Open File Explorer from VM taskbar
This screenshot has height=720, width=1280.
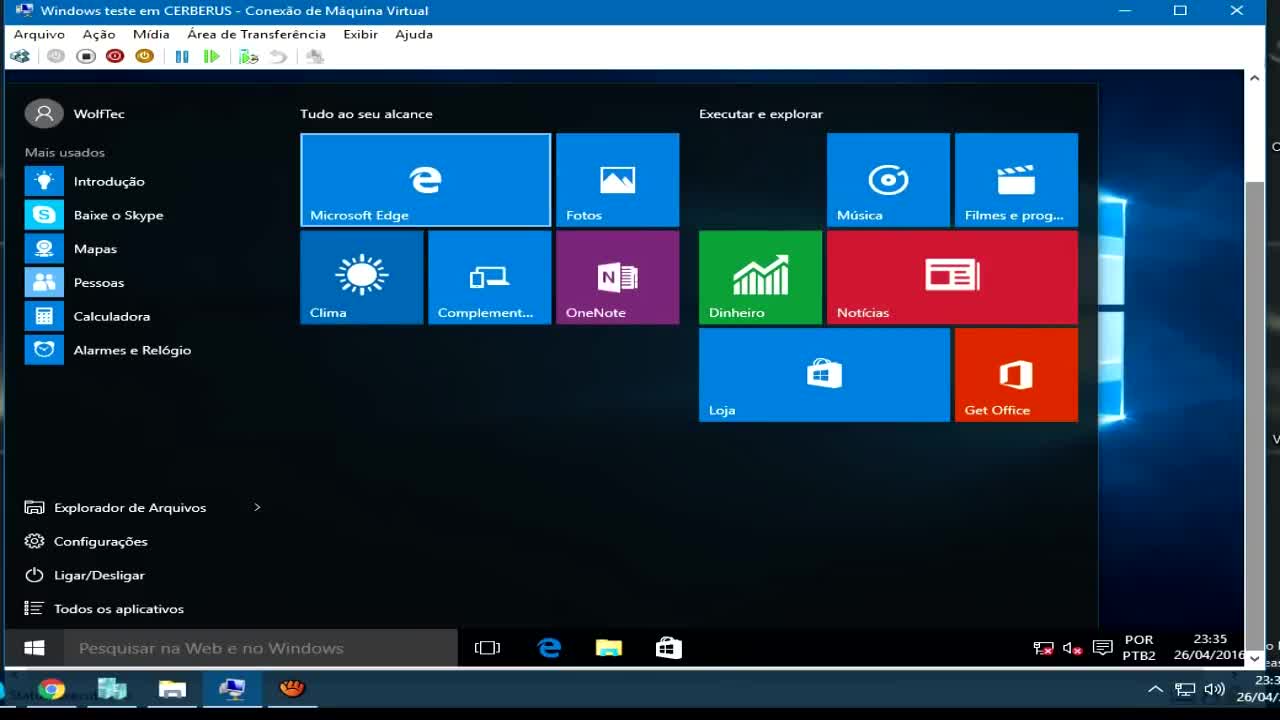coord(609,648)
